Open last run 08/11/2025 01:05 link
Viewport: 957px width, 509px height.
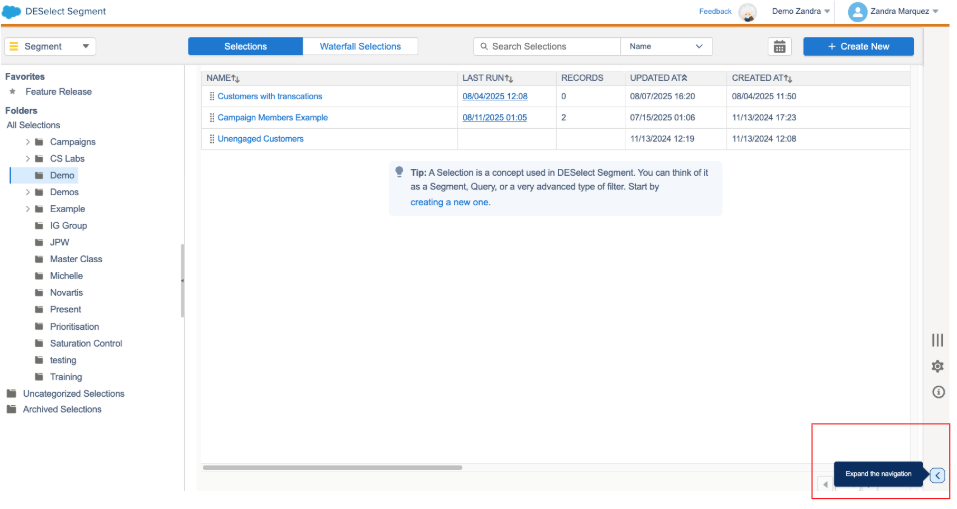pyautogui.click(x=495, y=118)
